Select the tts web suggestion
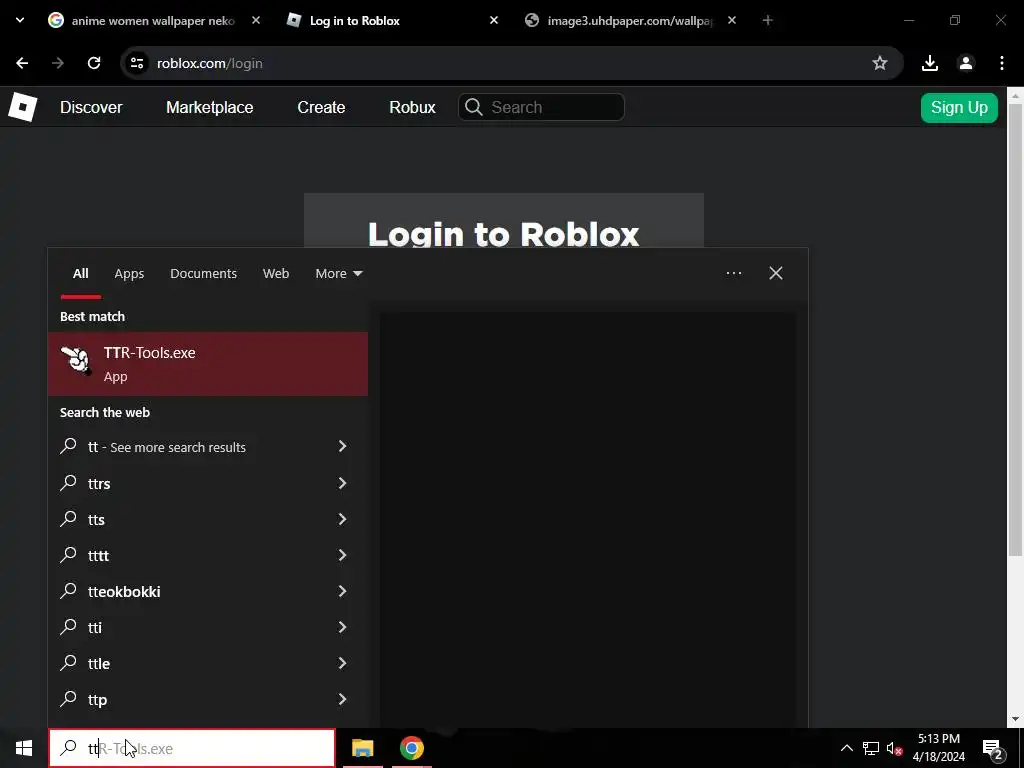 [x=208, y=519]
